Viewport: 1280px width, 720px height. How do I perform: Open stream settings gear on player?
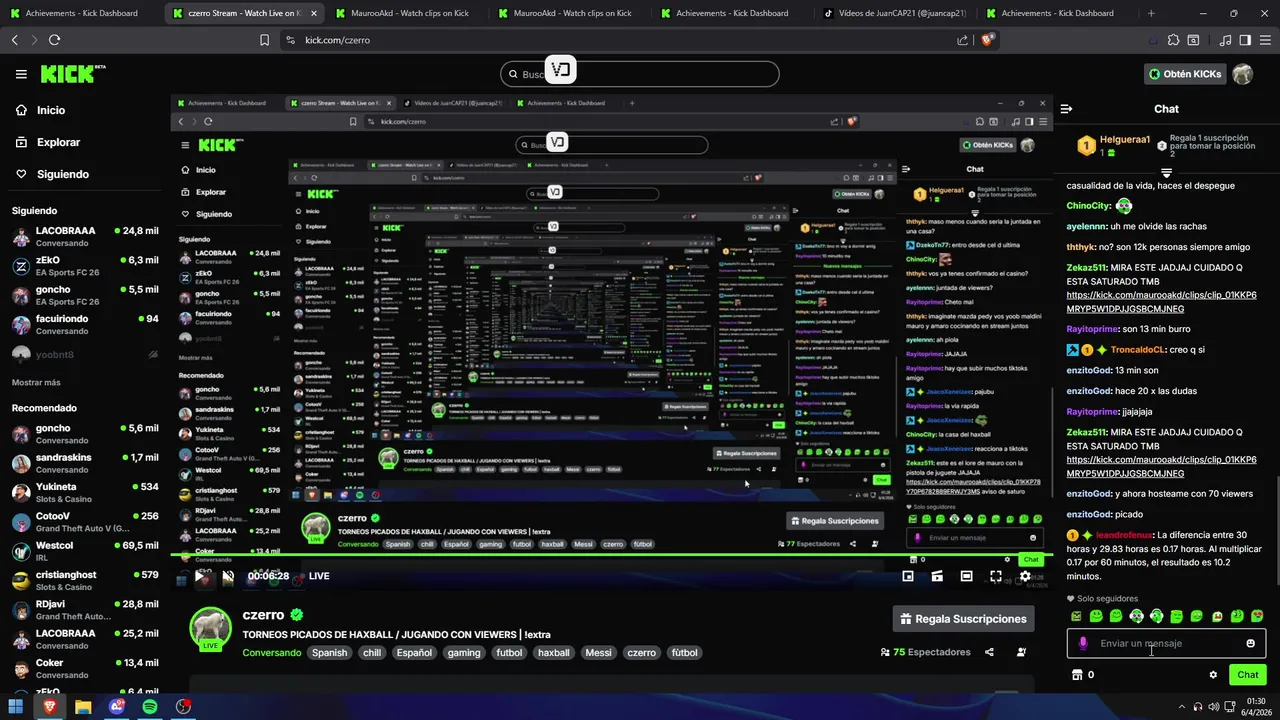point(1025,576)
